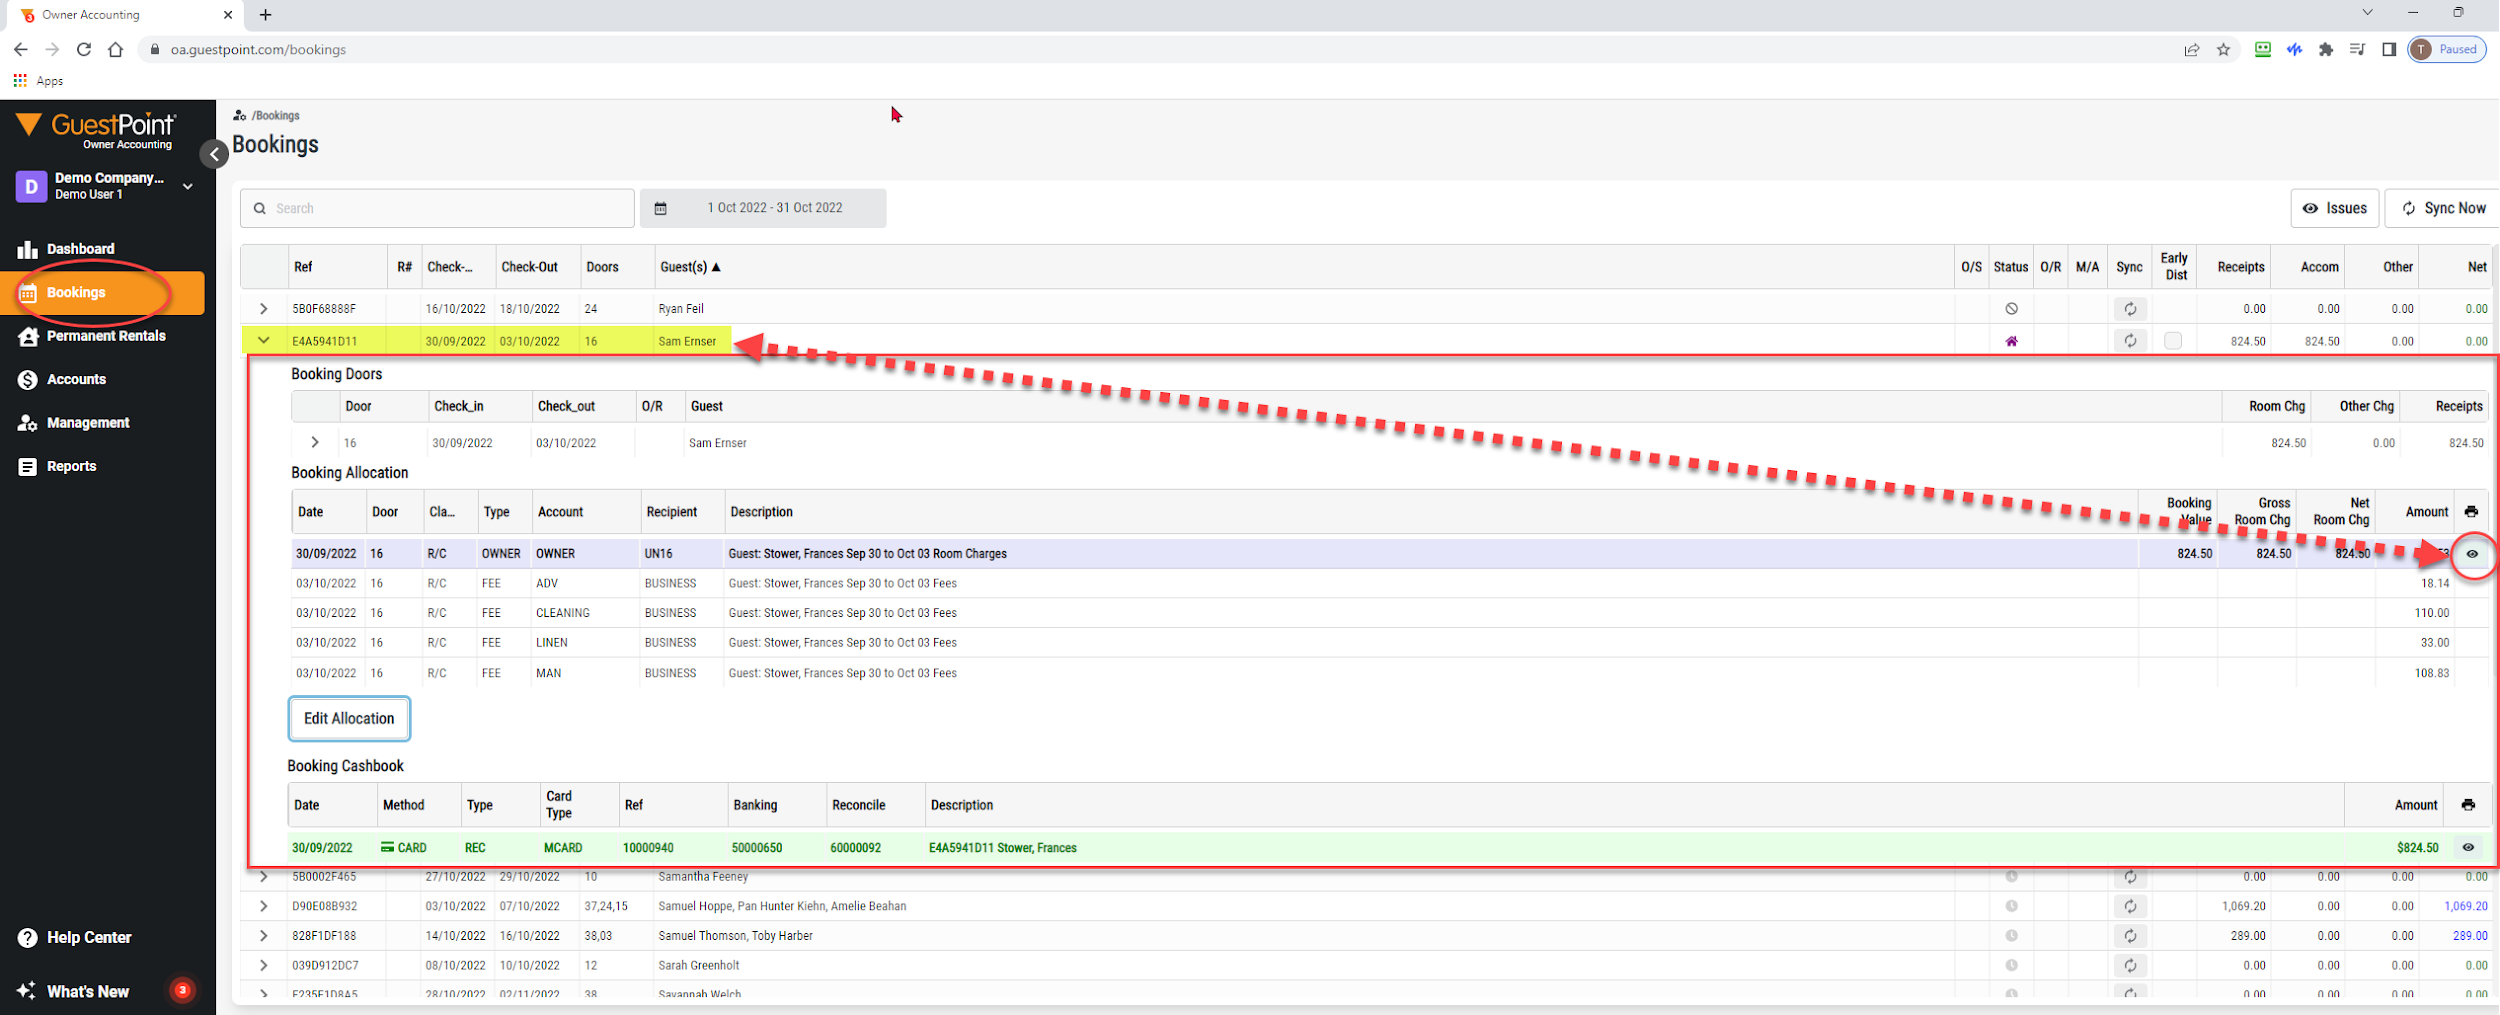Open the browser Extensions puzzle icon
This screenshot has width=2500, height=1015.
point(2326,49)
